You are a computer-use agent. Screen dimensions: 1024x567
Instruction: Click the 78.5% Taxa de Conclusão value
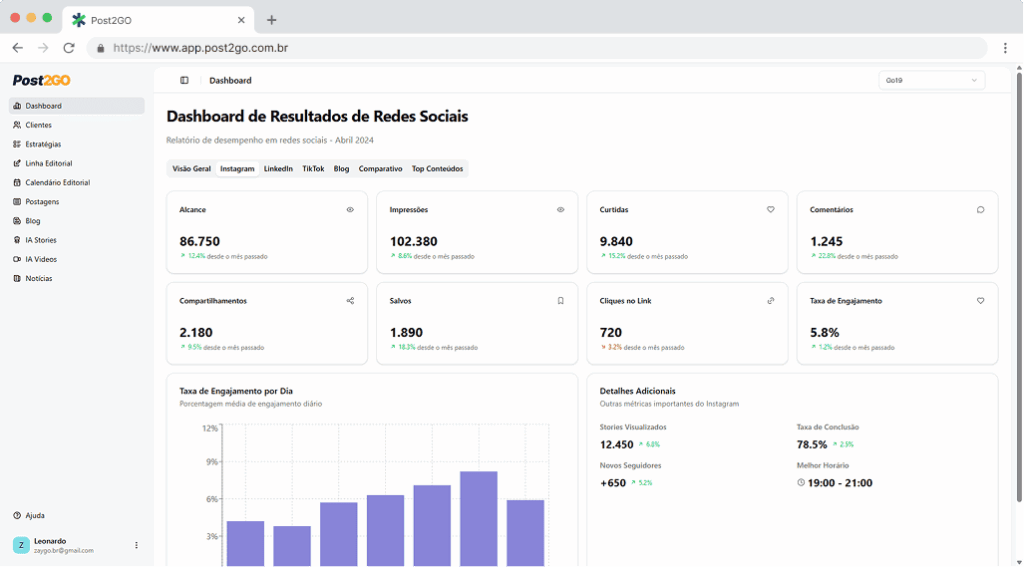[812, 444]
